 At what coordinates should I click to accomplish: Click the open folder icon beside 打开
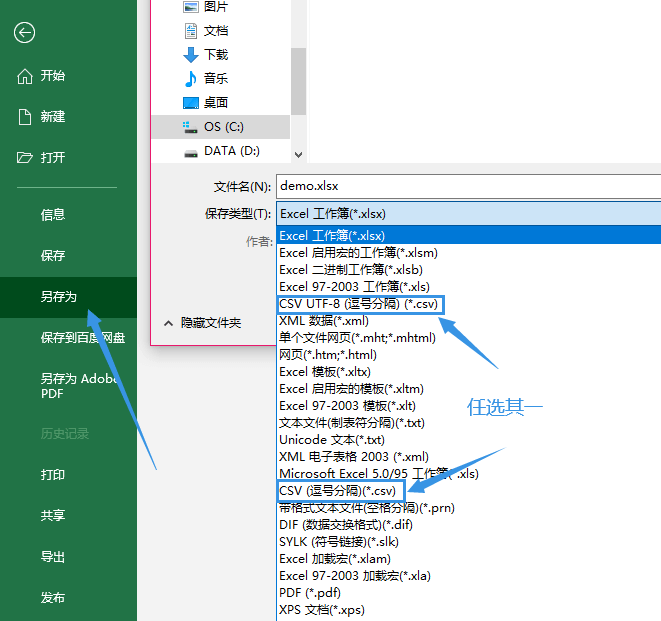pyautogui.click(x=24, y=158)
